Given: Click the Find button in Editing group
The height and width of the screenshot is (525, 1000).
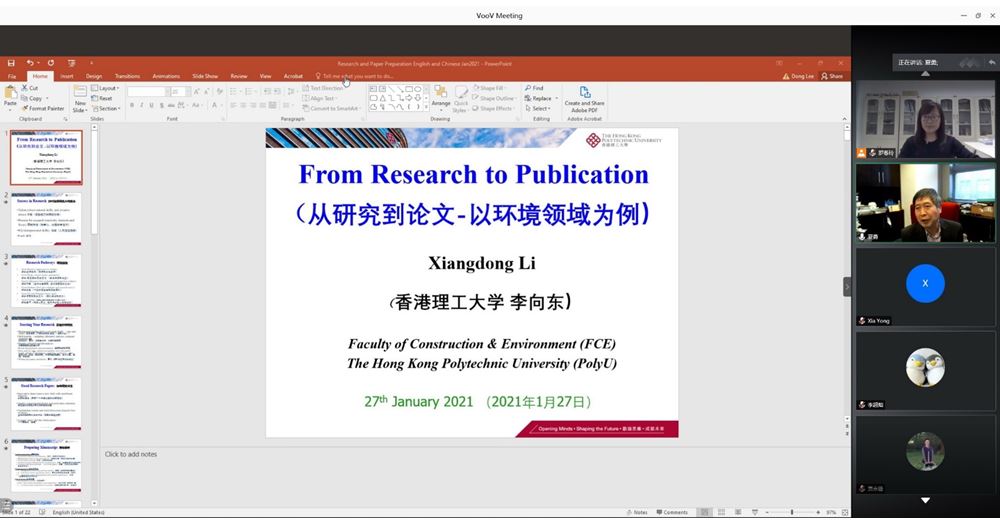Looking at the screenshot, I should click(535, 88).
